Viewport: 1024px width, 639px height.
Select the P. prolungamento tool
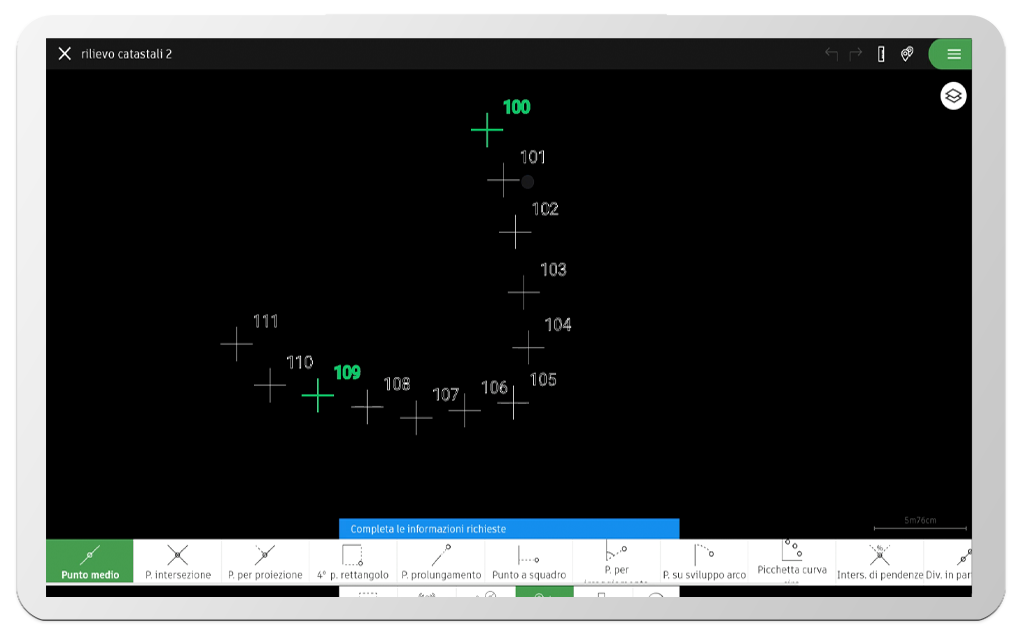(x=441, y=561)
